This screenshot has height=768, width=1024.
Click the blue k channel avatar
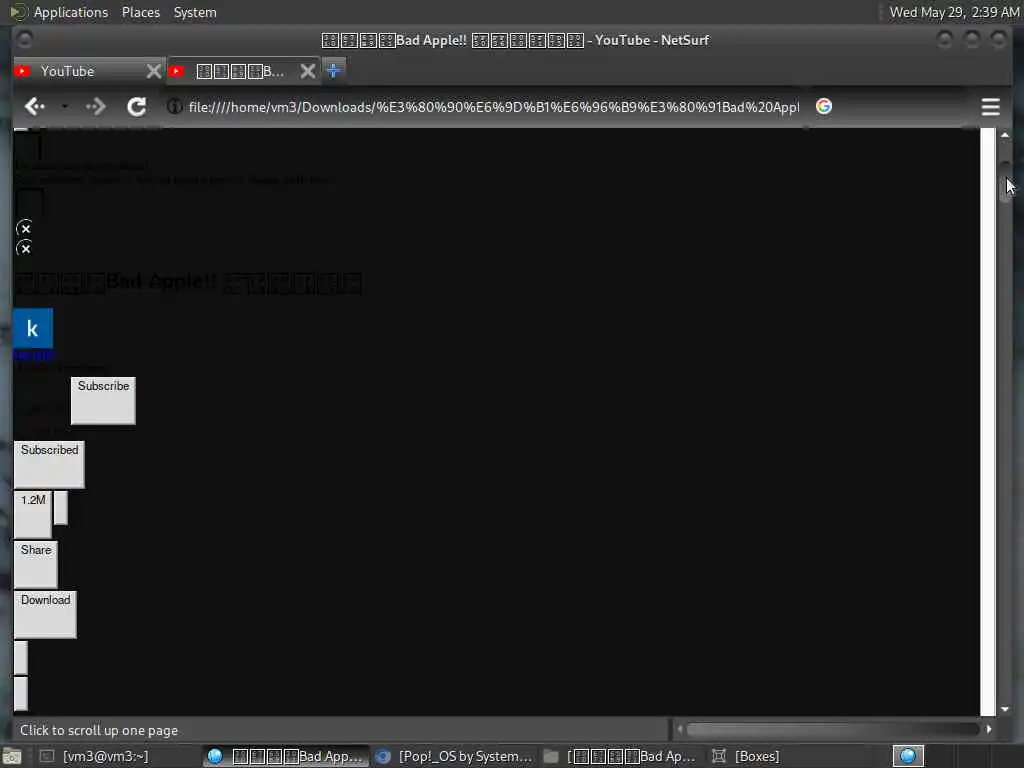[x=33, y=328]
